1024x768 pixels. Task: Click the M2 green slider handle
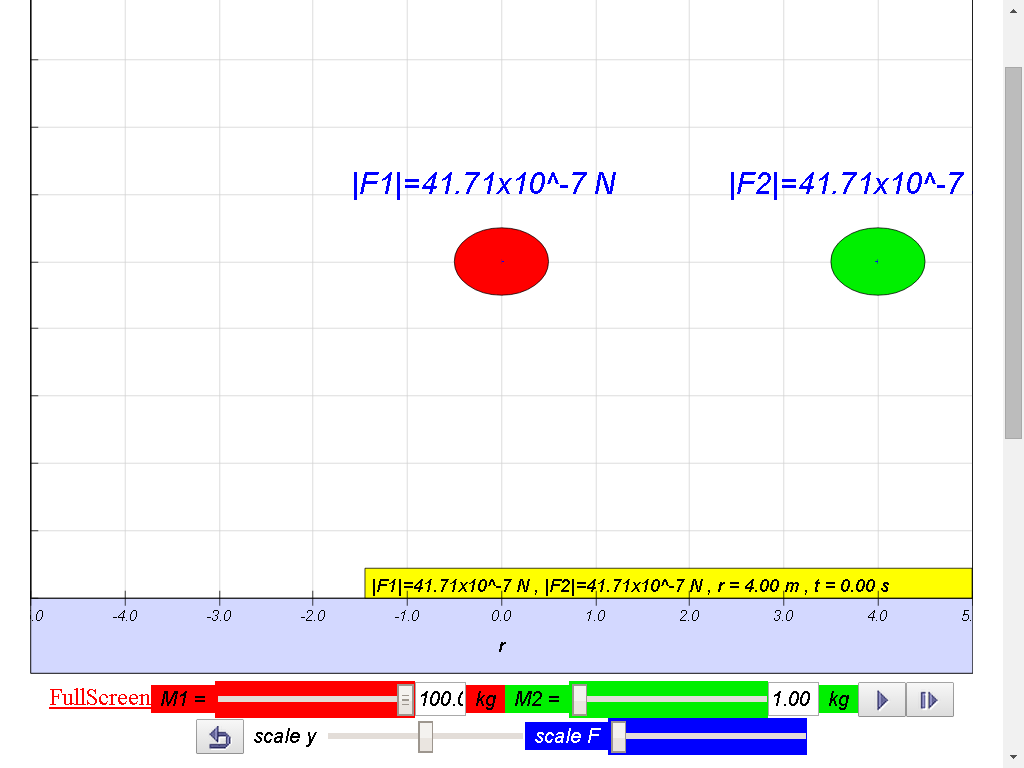point(579,699)
